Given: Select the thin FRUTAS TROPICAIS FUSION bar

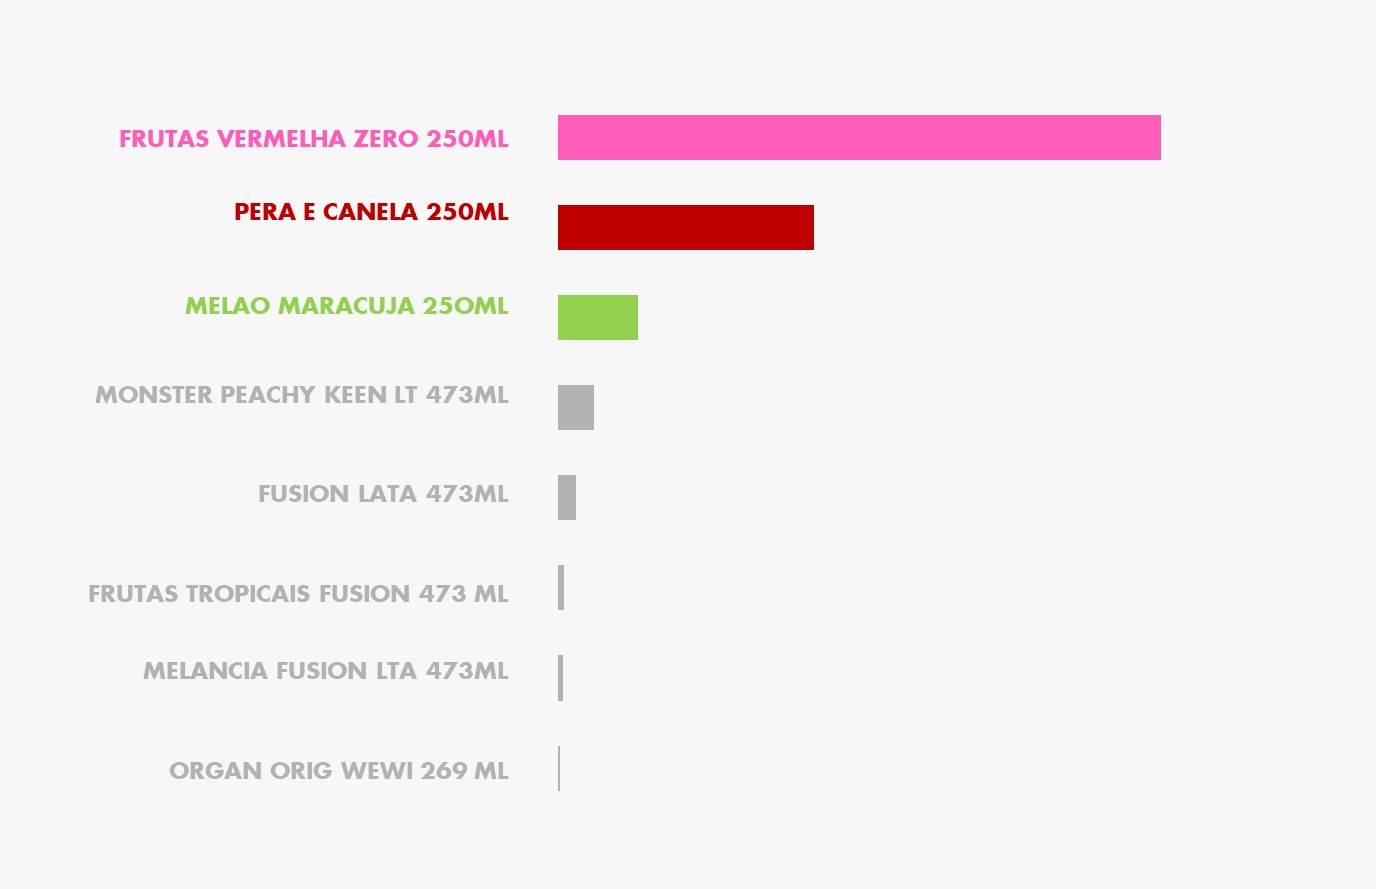Looking at the screenshot, I should coord(561,588).
